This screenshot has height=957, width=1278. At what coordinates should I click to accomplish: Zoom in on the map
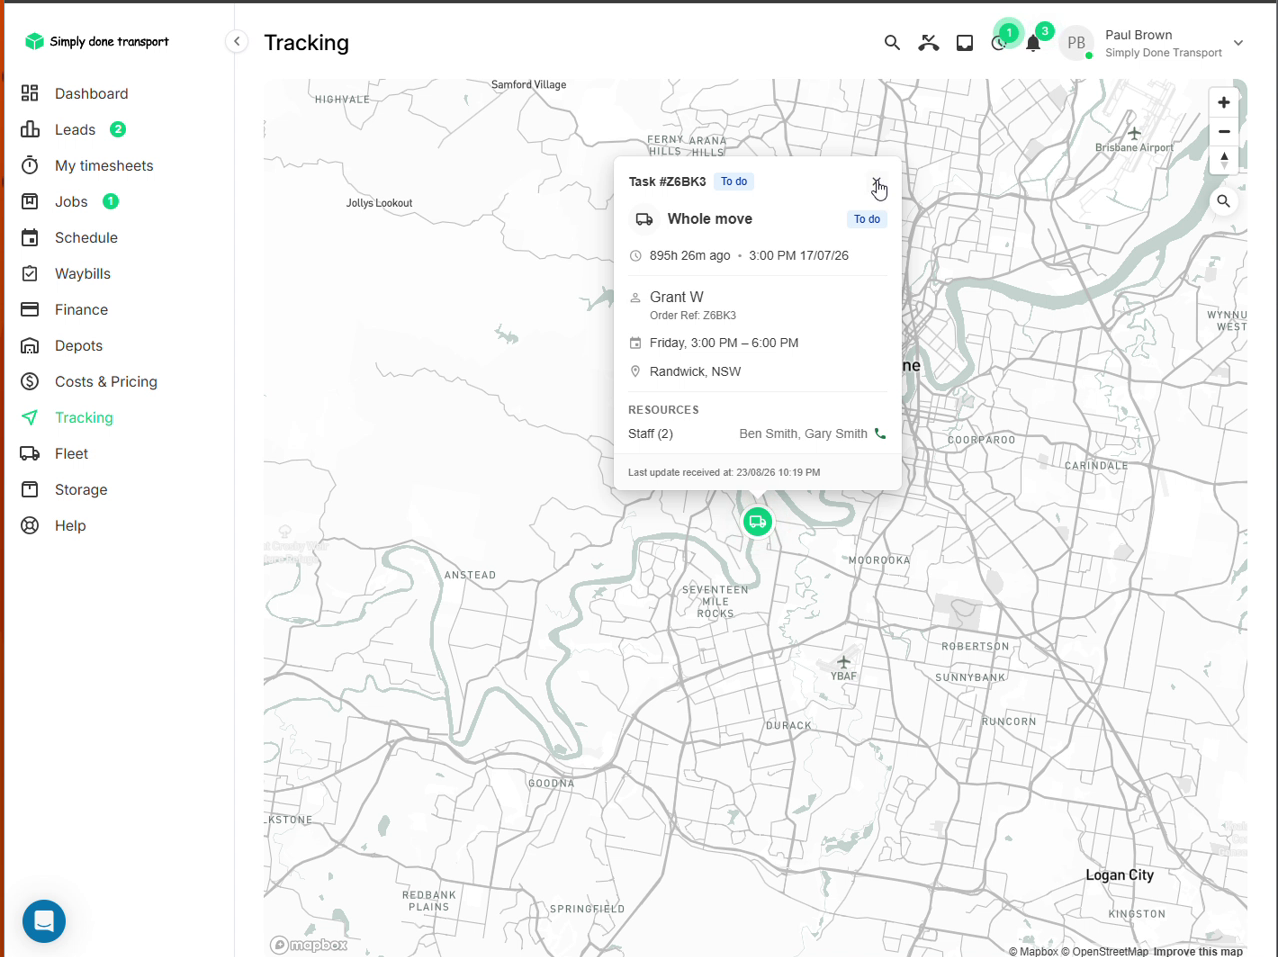(1224, 103)
